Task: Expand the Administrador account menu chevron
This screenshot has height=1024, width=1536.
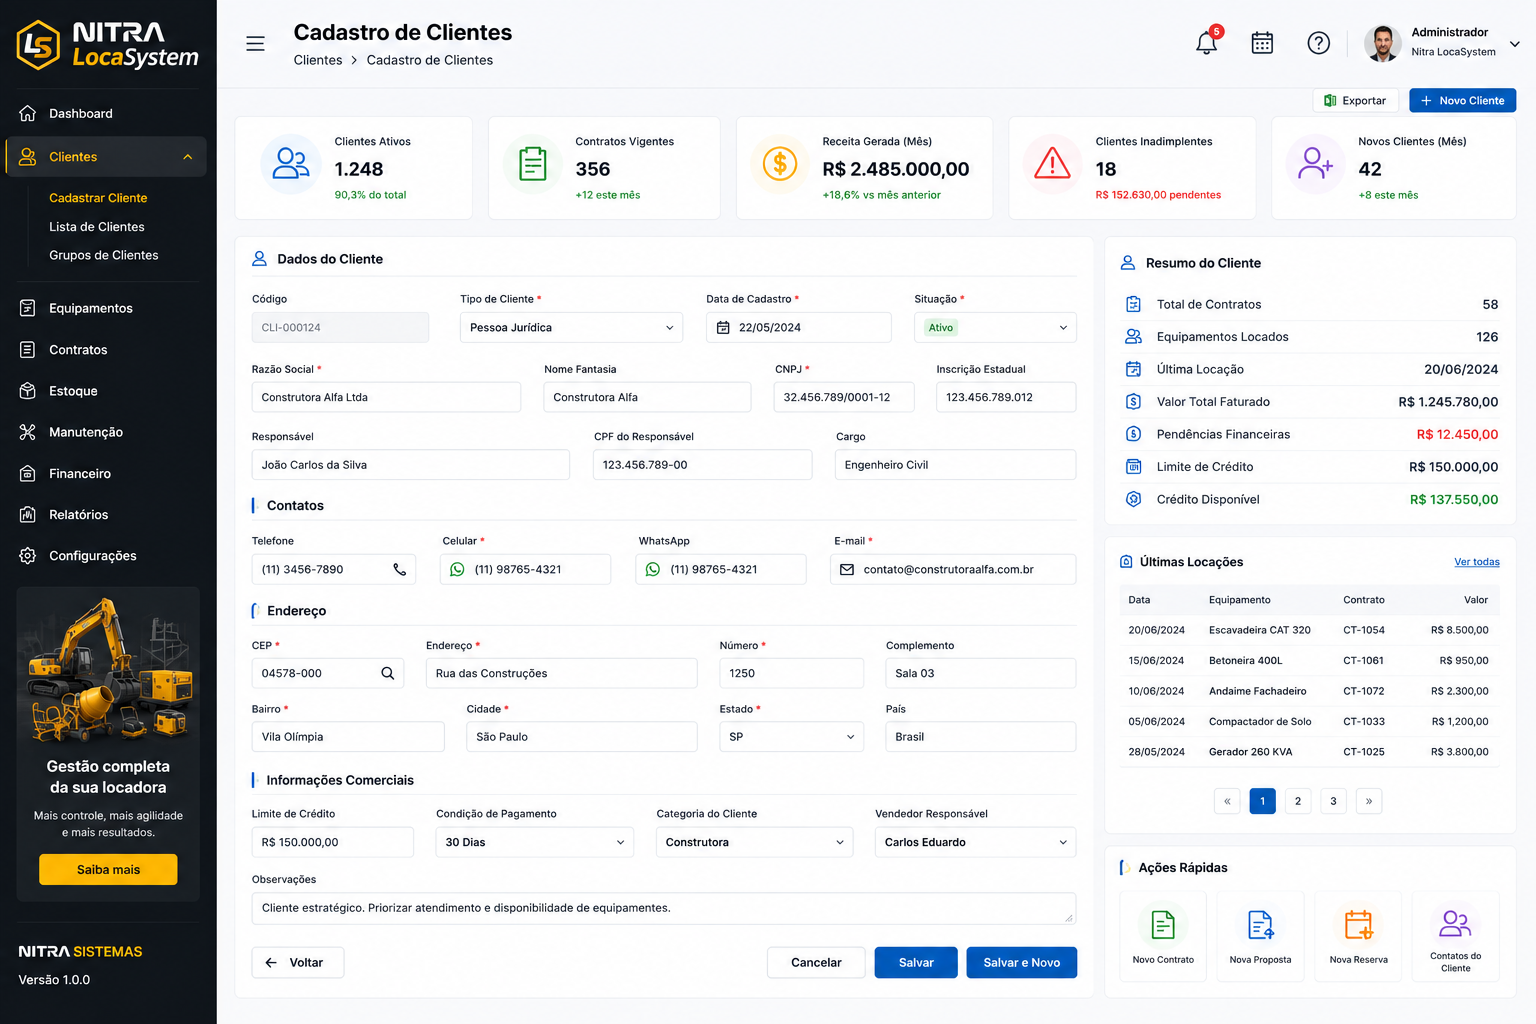Action: click(x=1515, y=44)
